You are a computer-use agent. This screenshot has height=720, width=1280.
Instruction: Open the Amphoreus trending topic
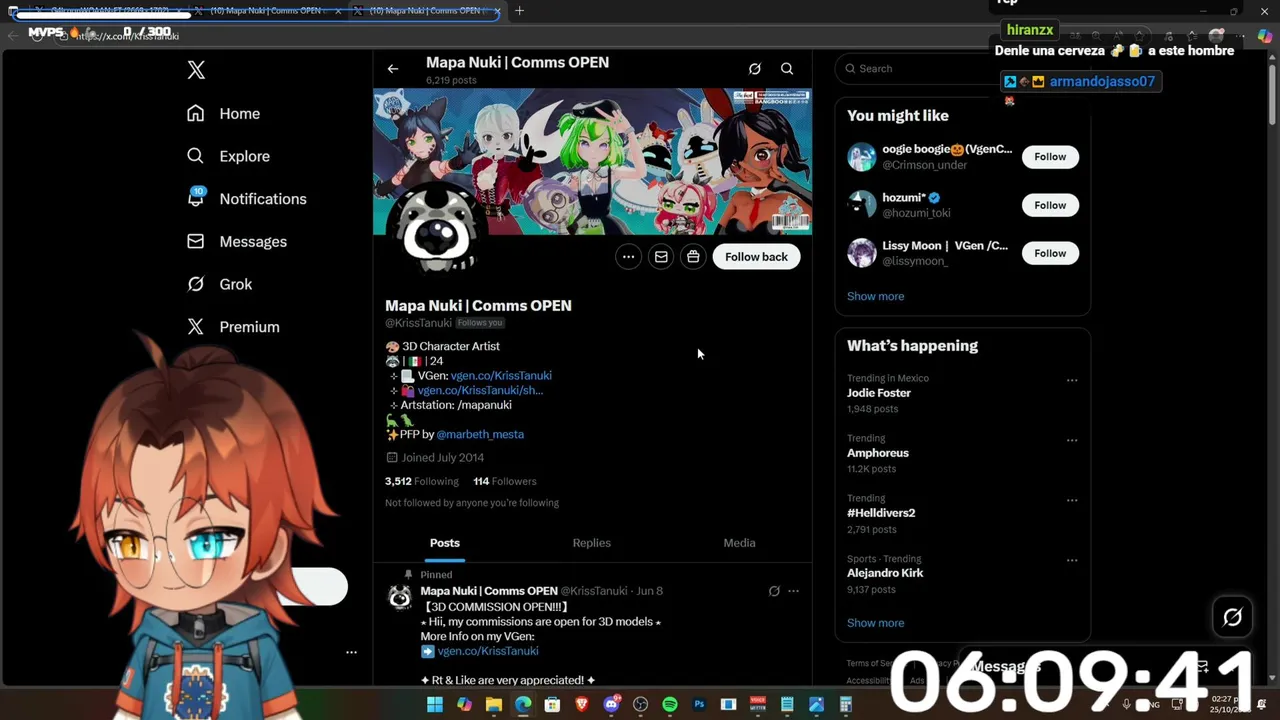pos(878,453)
